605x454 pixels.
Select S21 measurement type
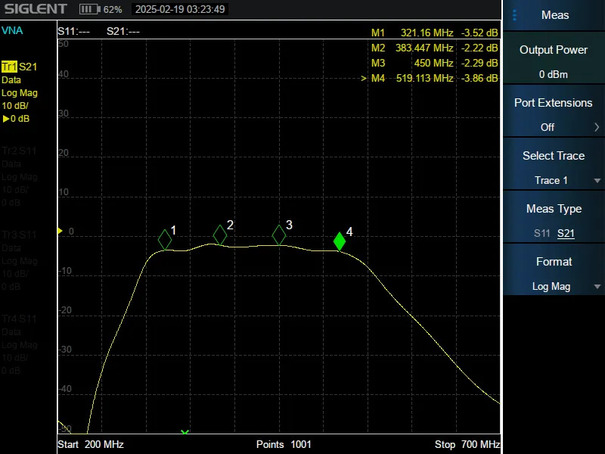click(566, 233)
